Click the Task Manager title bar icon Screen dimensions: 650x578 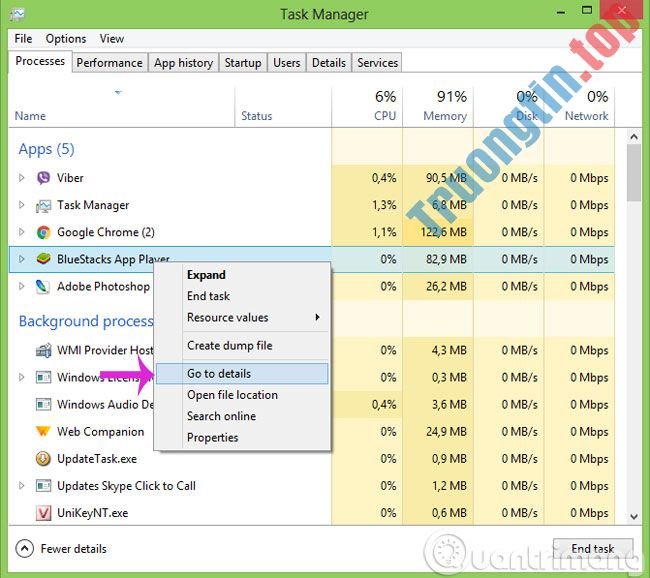[x=17, y=15]
